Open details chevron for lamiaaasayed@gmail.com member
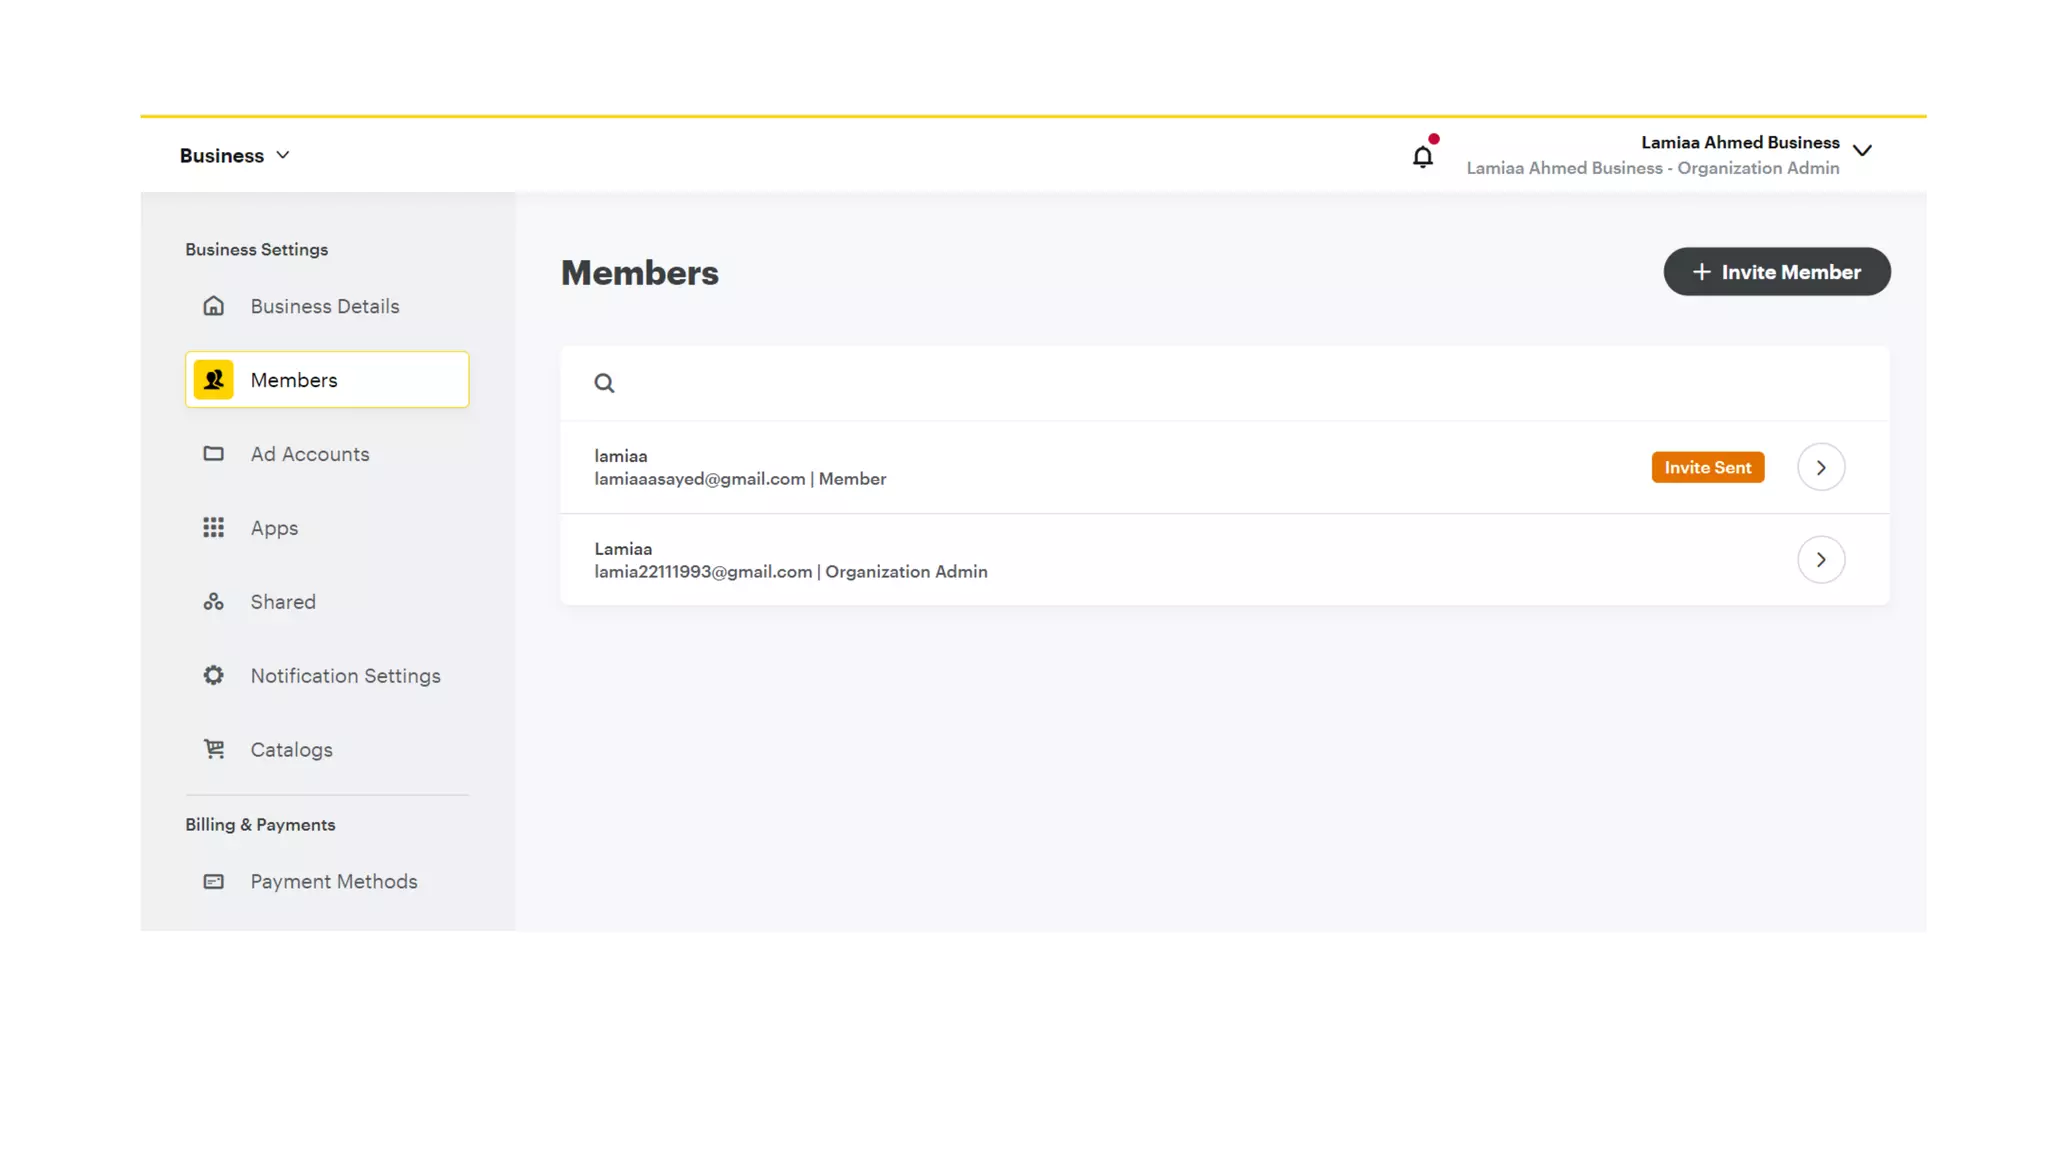This screenshot has width=2048, height=1152. pos(1820,467)
